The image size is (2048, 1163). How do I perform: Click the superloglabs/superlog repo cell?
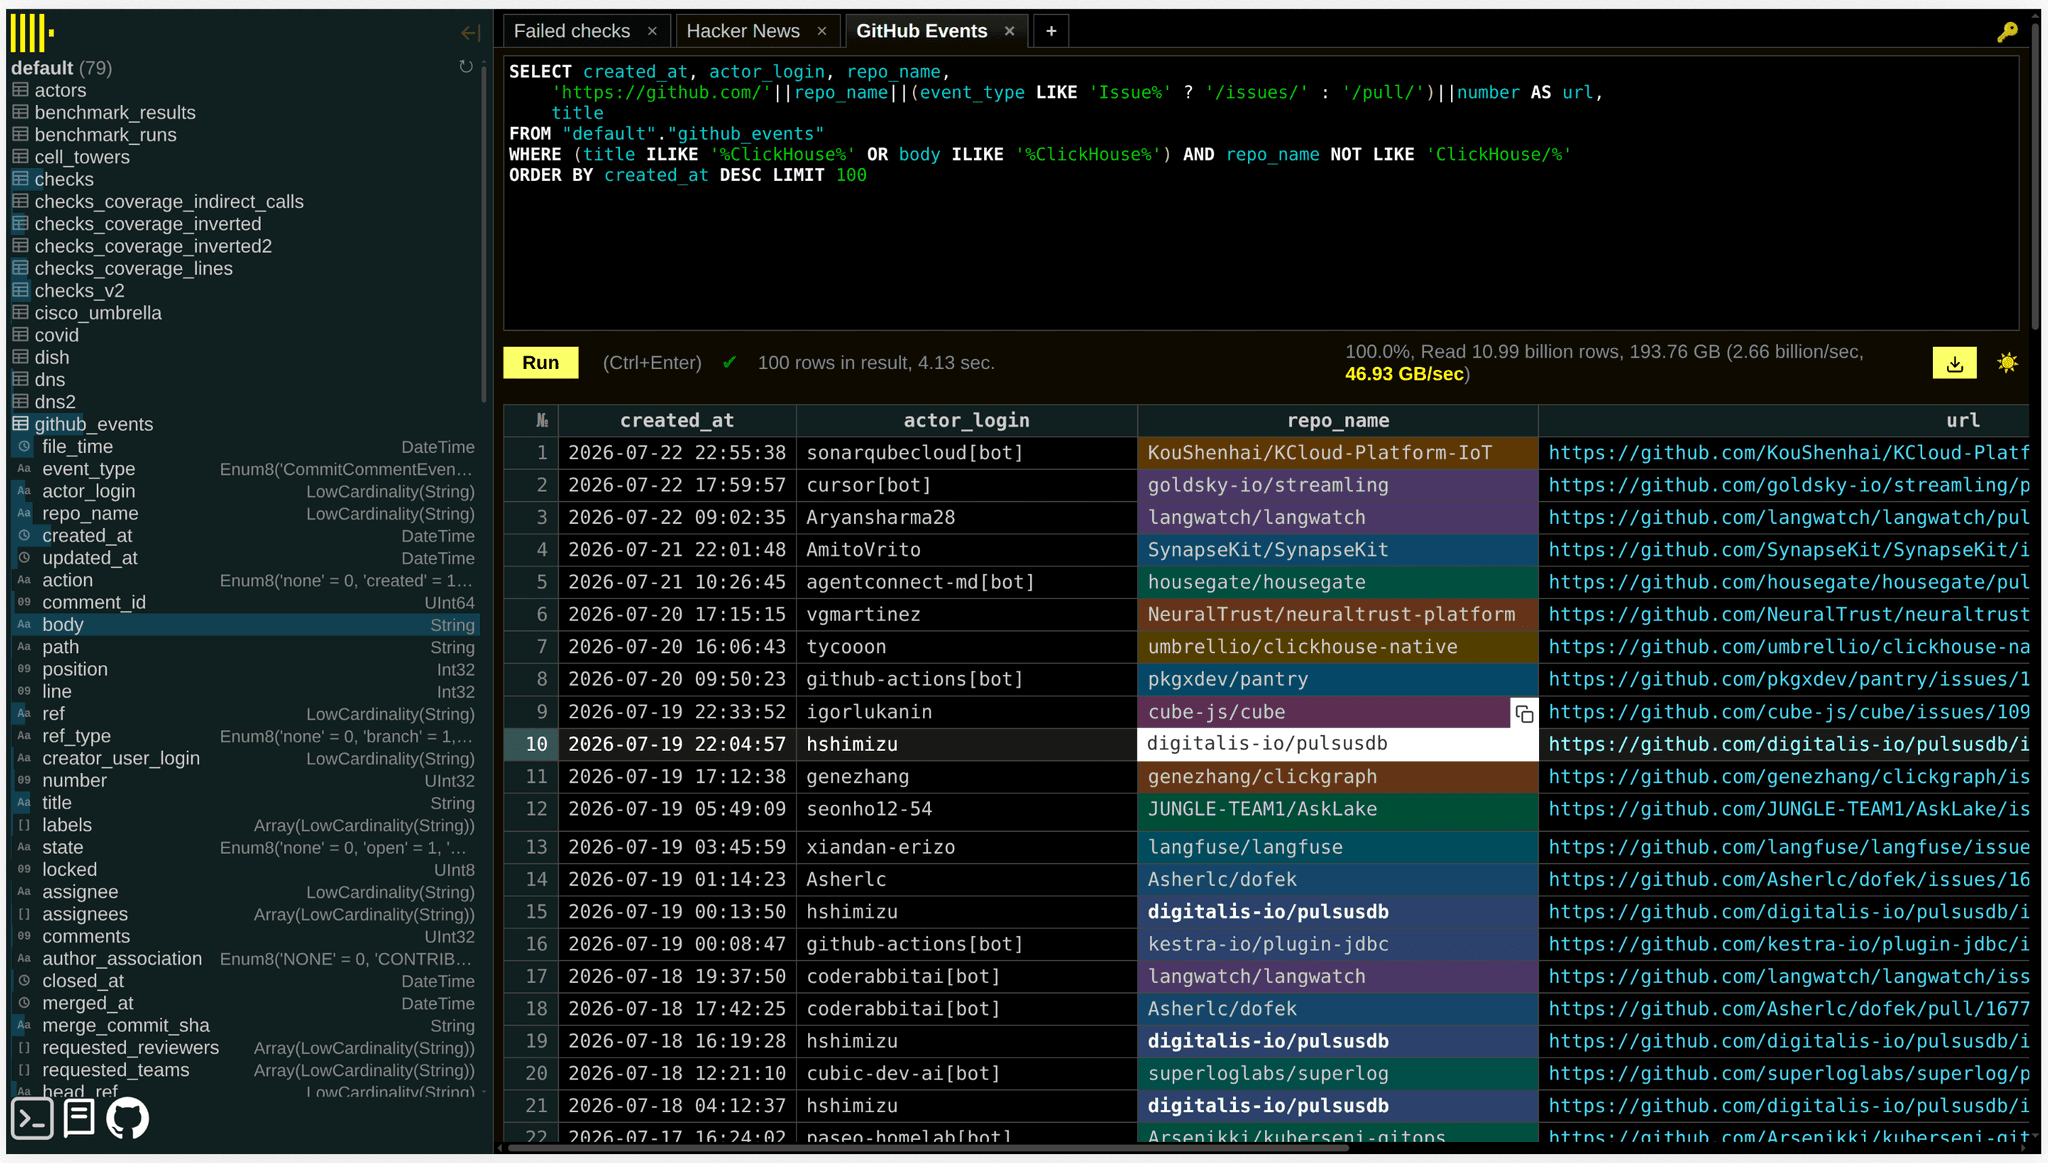1337,1074
